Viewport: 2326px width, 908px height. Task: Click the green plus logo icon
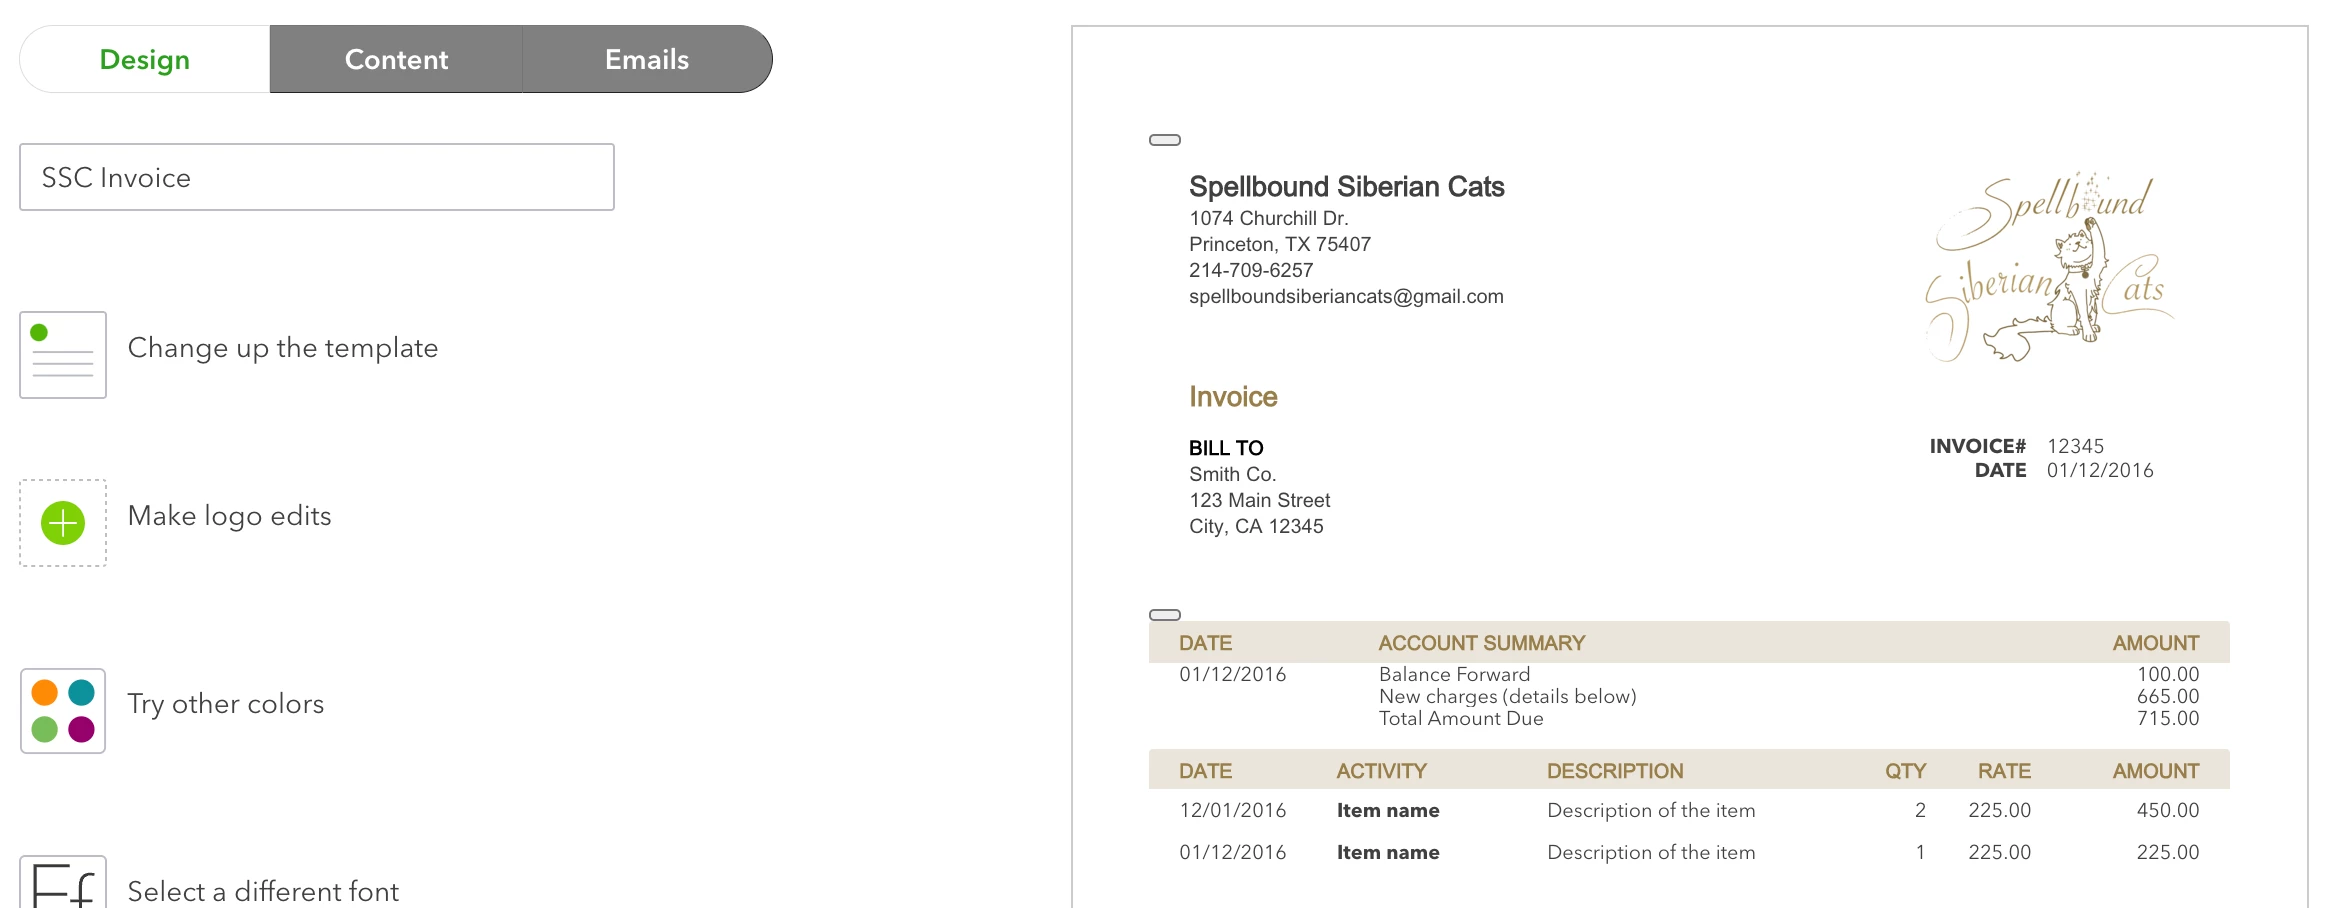63,523
